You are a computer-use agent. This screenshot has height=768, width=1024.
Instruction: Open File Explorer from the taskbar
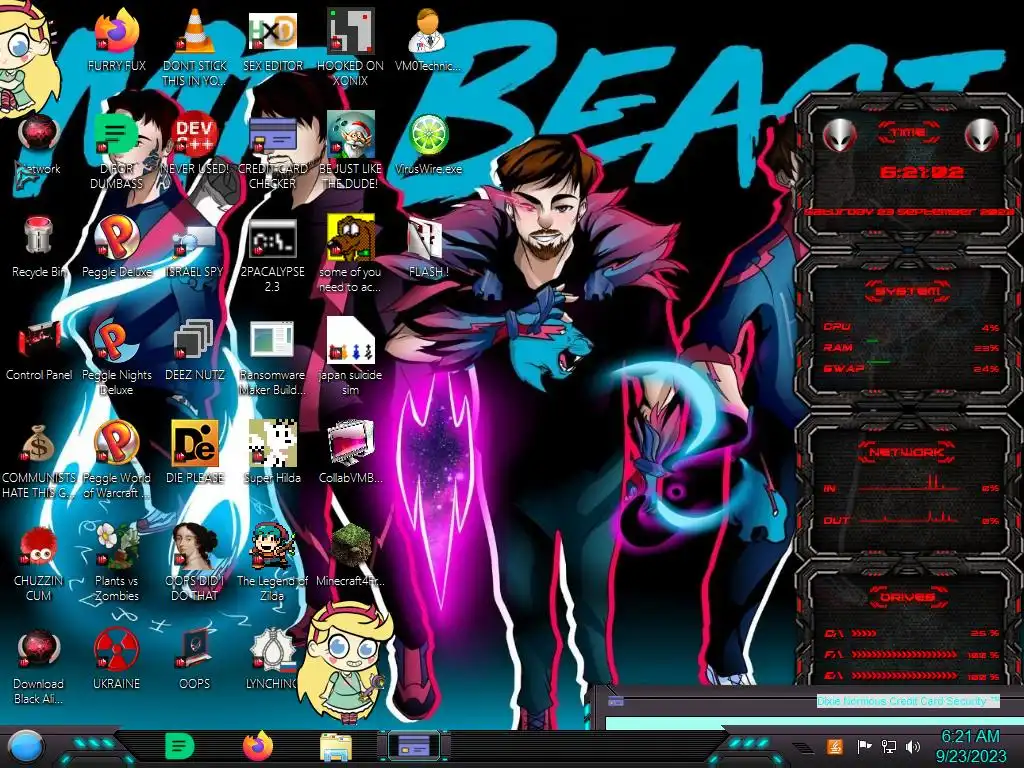click(x=336, y=747)
